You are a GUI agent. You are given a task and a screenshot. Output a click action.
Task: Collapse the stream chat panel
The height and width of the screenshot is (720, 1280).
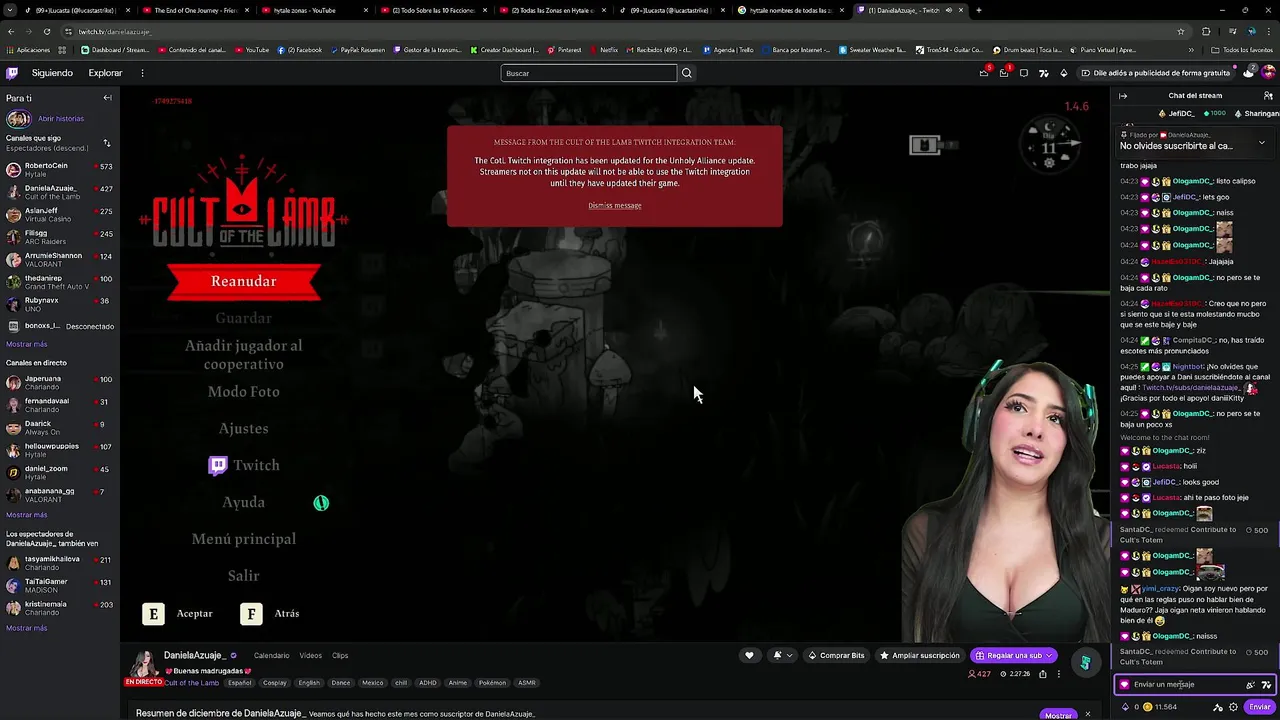[1123, 96]
